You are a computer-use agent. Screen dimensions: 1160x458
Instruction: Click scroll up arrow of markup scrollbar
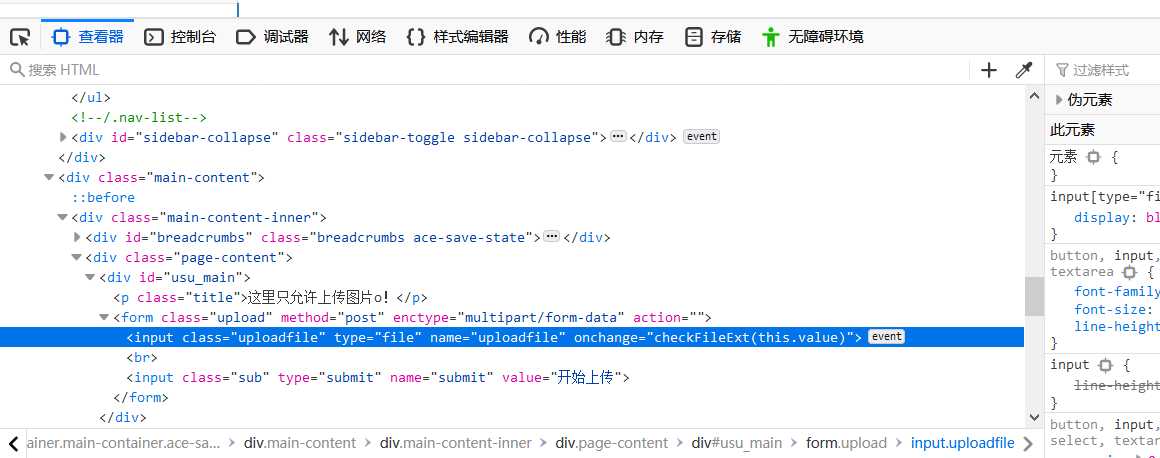point(1033,95)
